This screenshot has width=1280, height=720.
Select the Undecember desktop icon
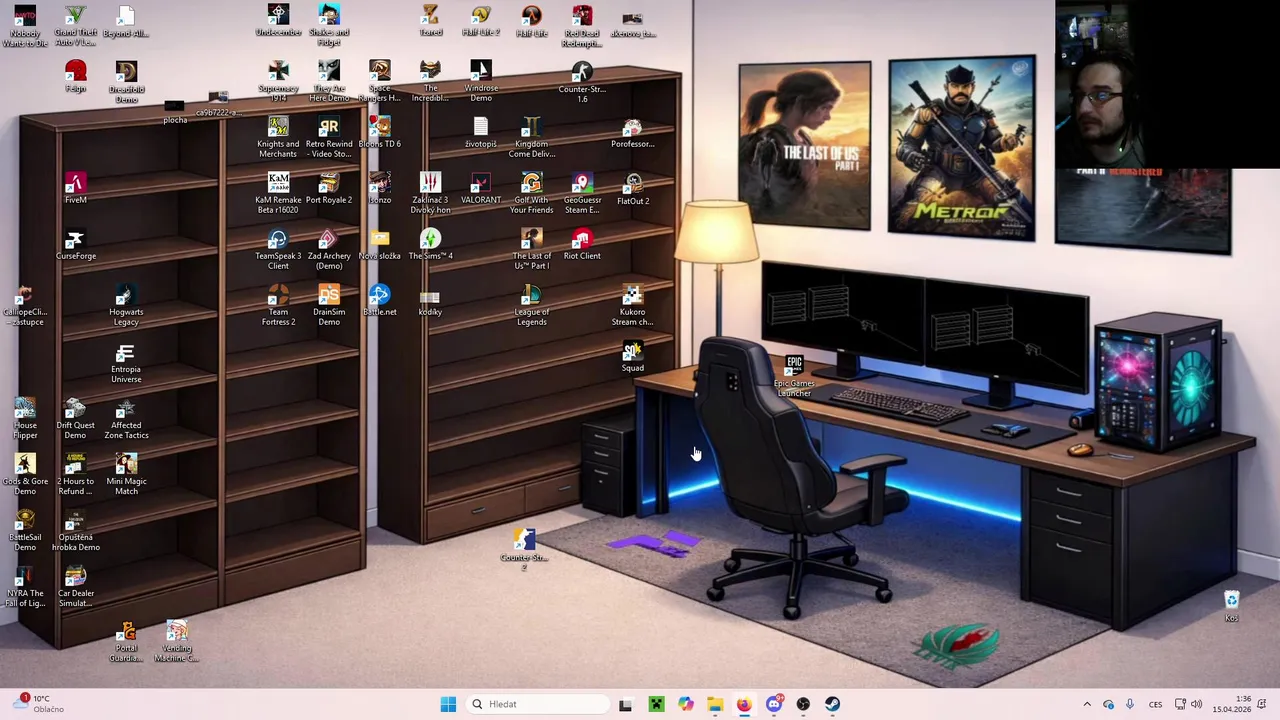pyautogui.click(x=278, y=21)
